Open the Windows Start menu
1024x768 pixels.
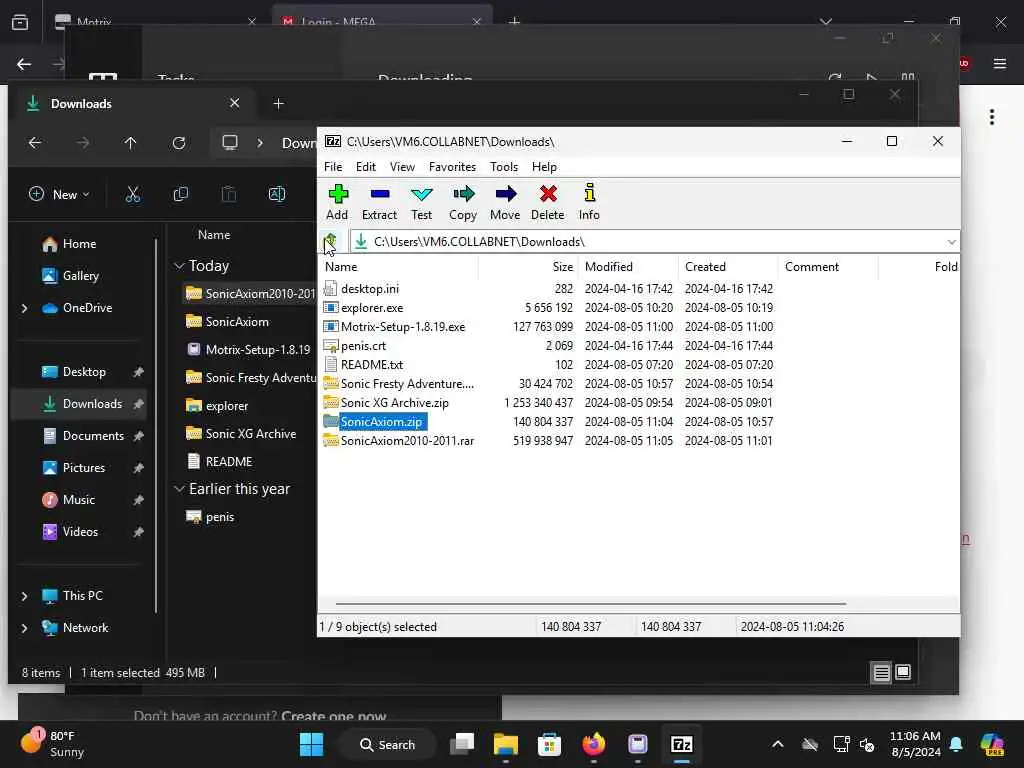tap(311, 744)
